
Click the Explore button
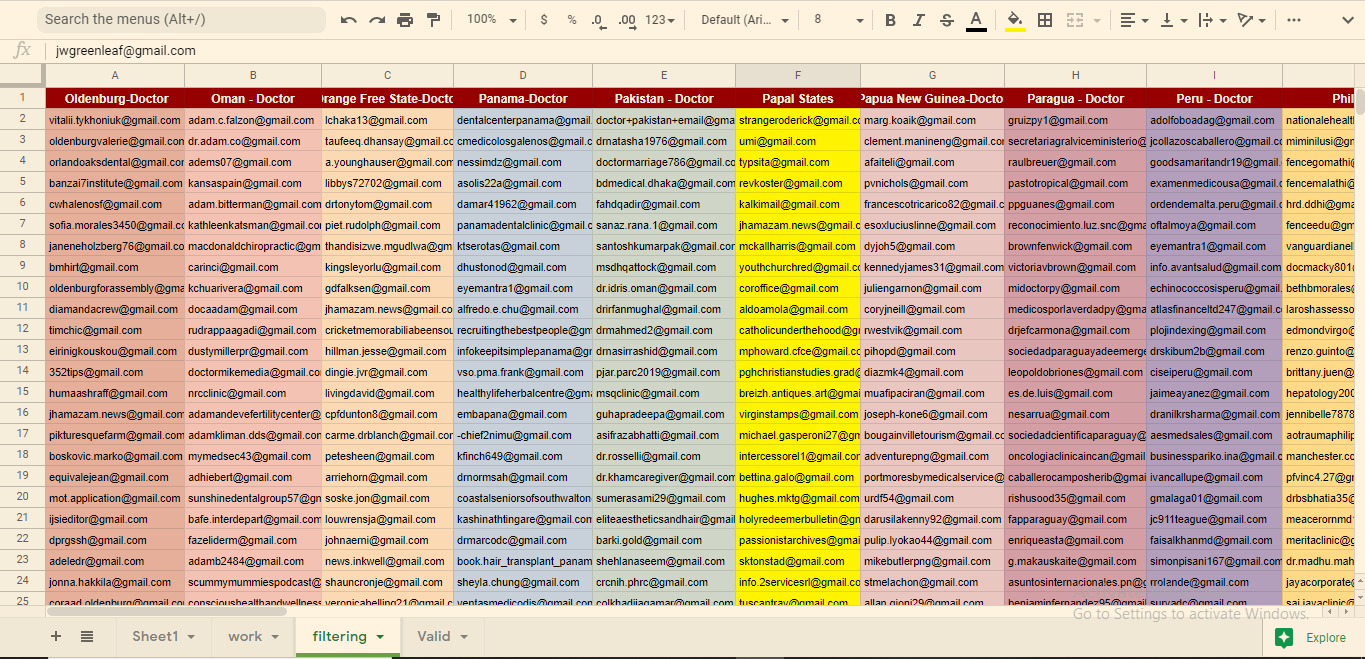(x=1311, y=637)
